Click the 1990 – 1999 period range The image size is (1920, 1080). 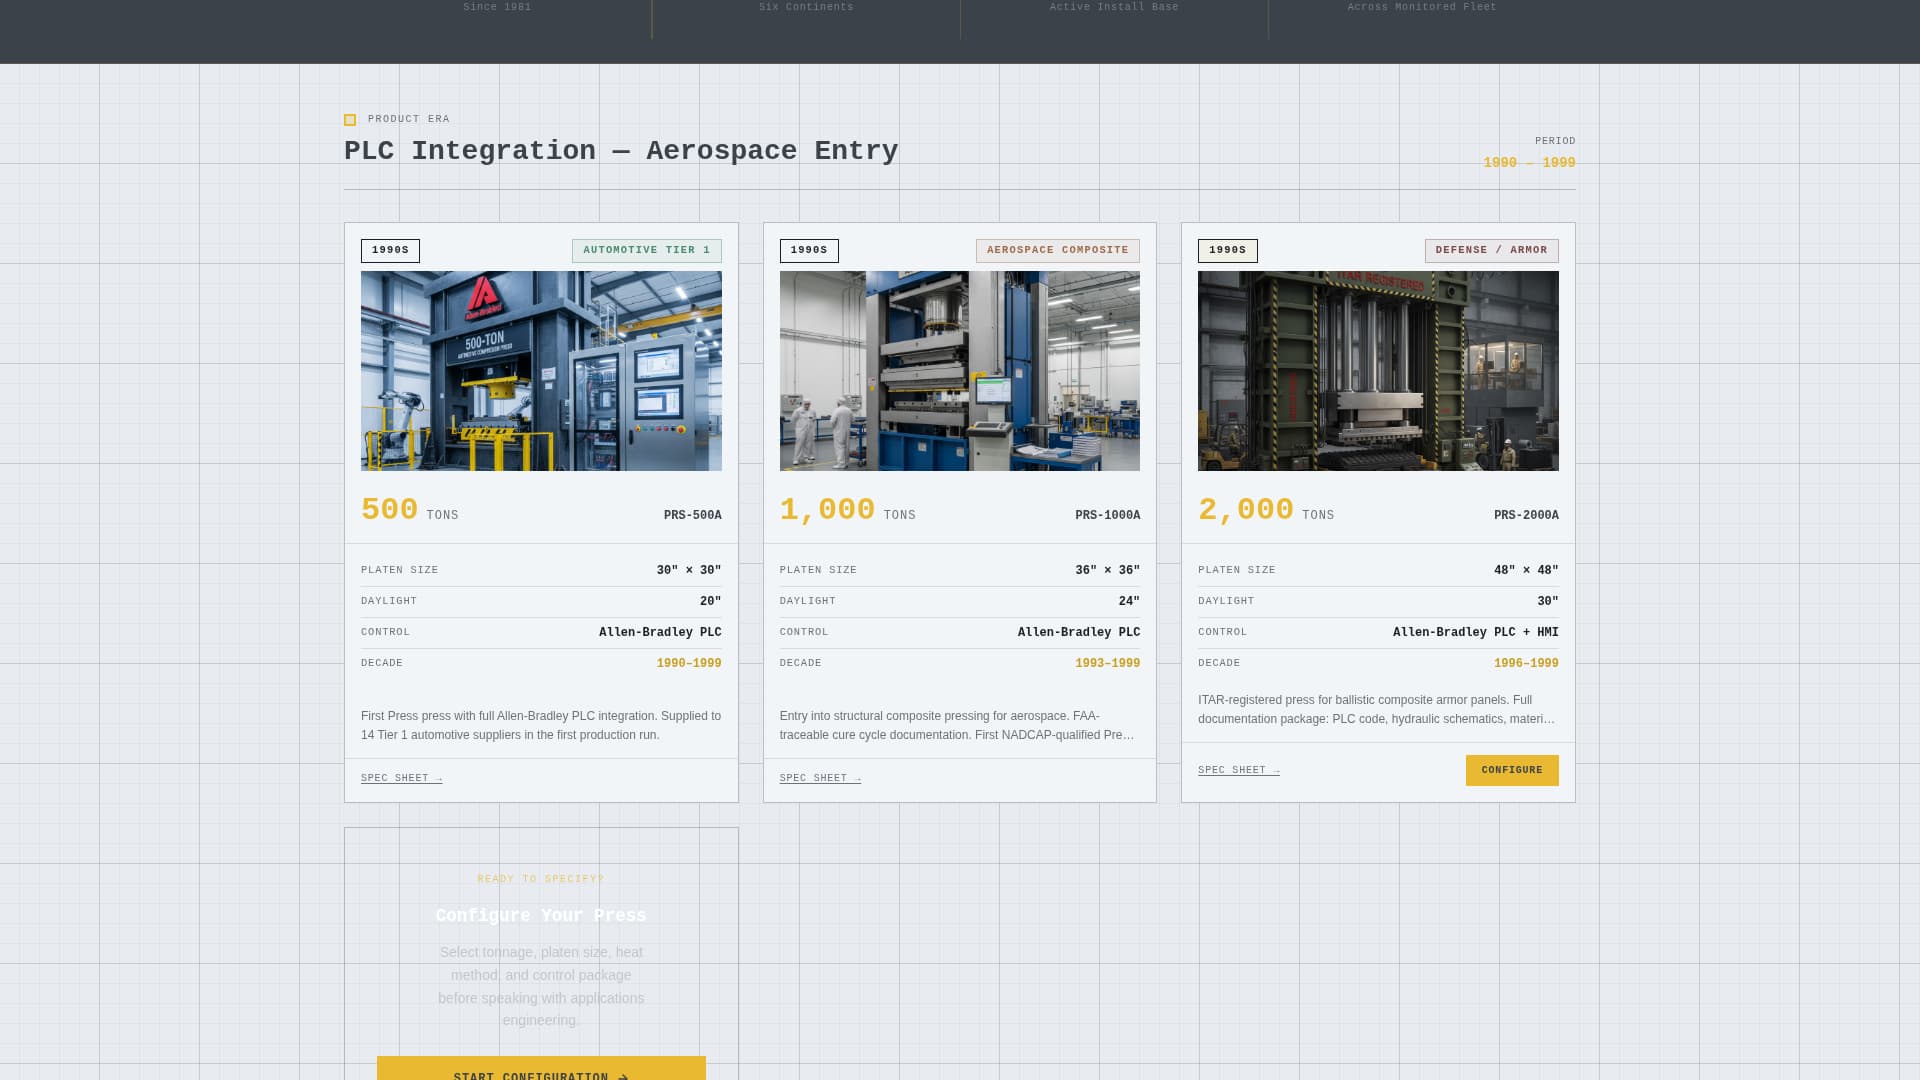point(1529,161)
